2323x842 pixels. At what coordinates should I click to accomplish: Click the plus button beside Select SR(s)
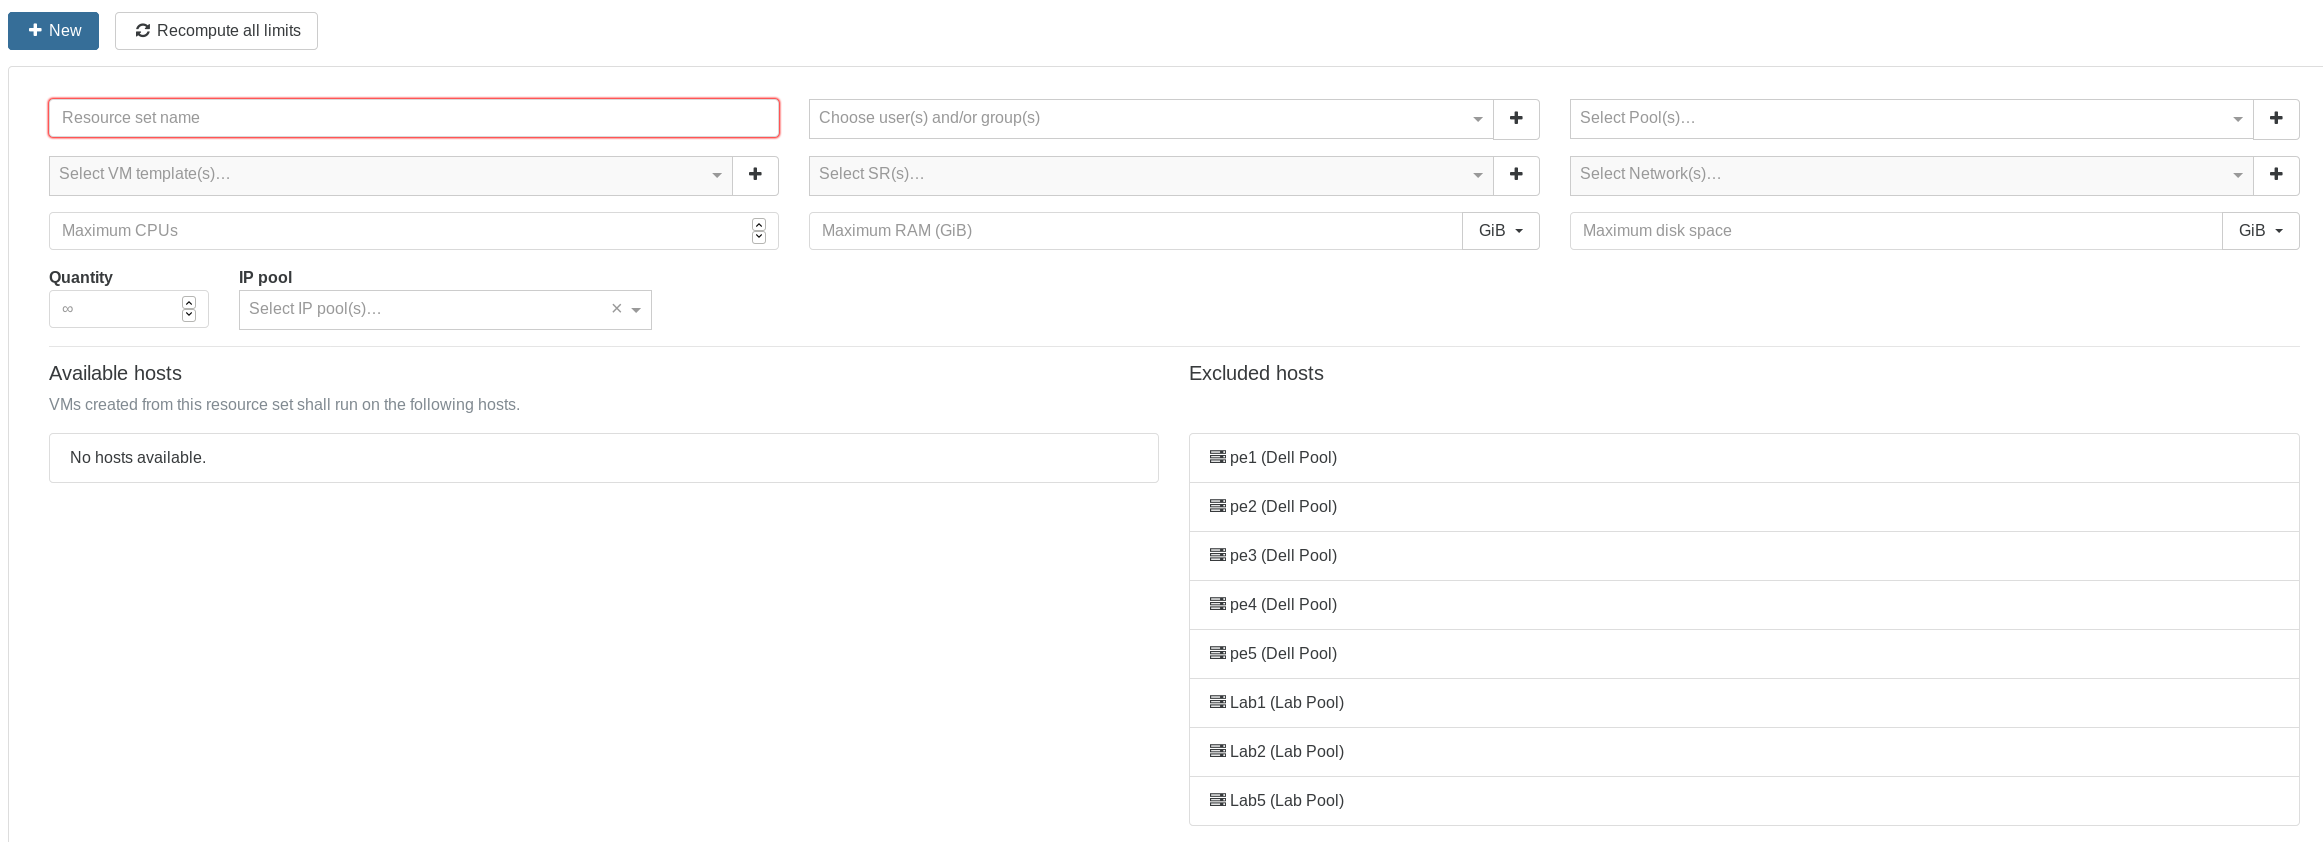click(x=1516, y=174)
